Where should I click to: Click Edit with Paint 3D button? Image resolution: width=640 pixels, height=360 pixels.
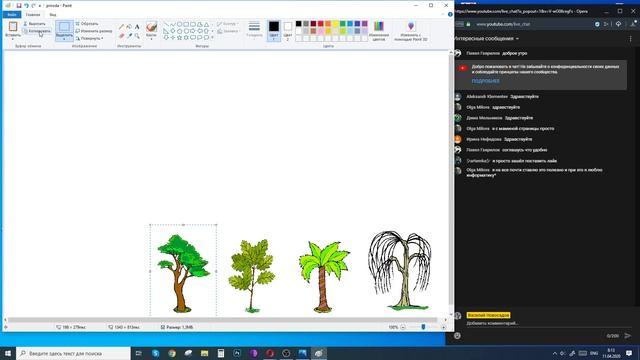411,31
